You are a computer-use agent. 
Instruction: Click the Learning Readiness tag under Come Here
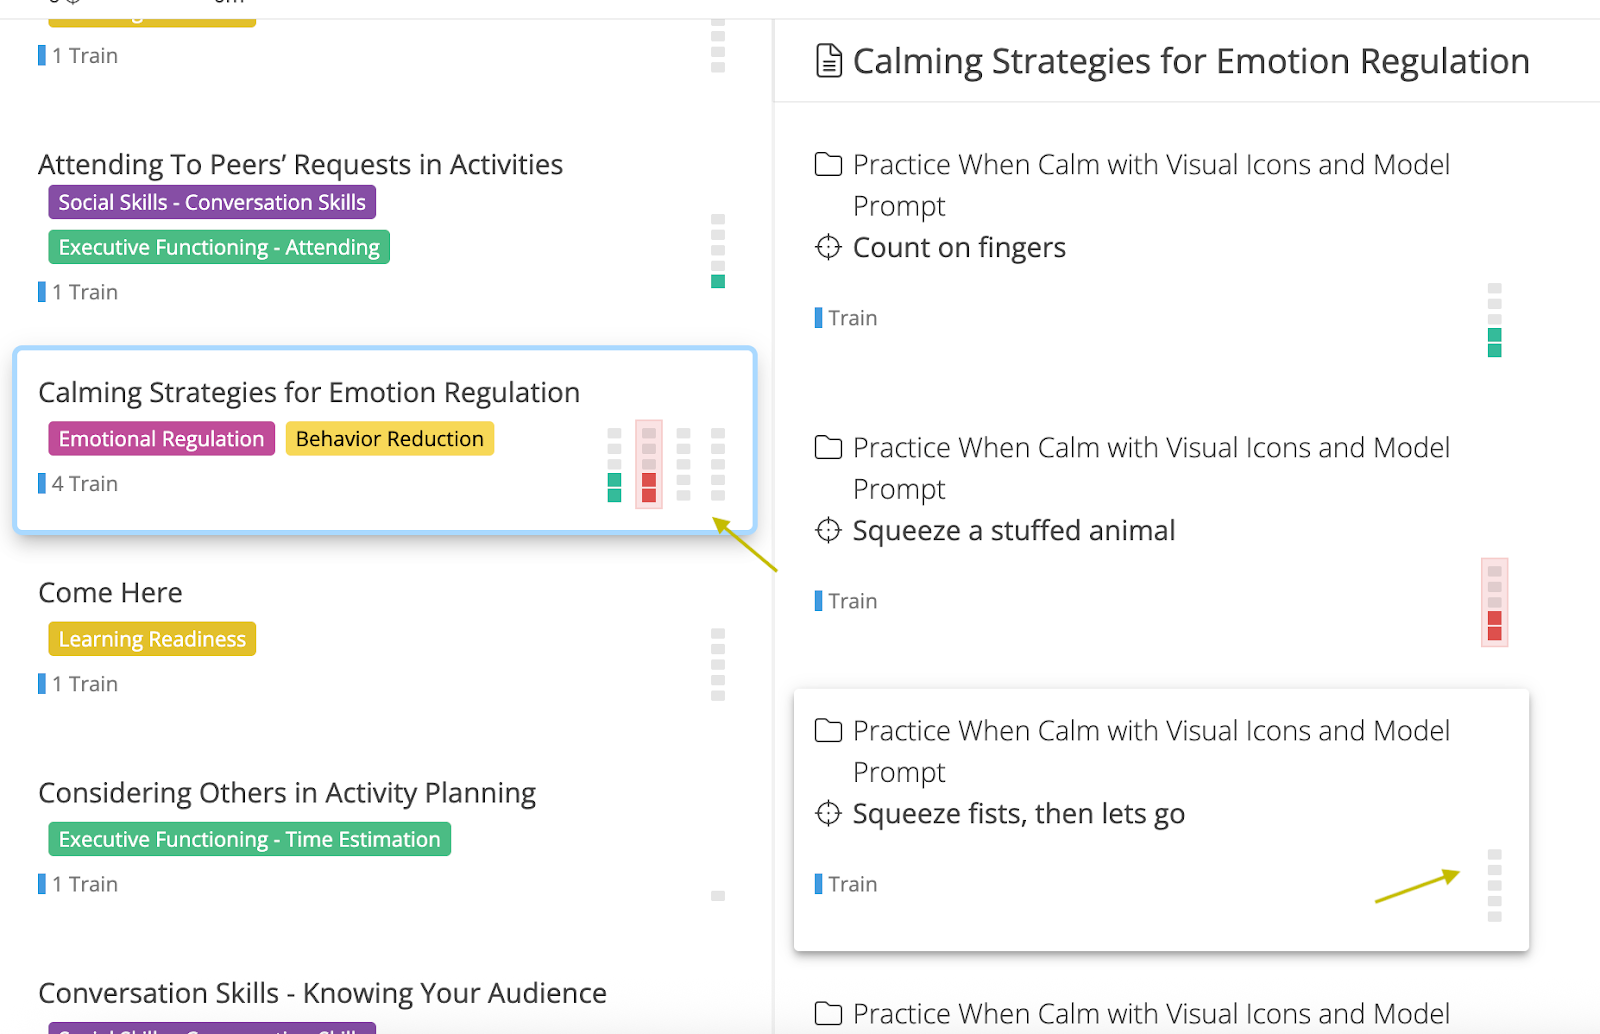152,639
